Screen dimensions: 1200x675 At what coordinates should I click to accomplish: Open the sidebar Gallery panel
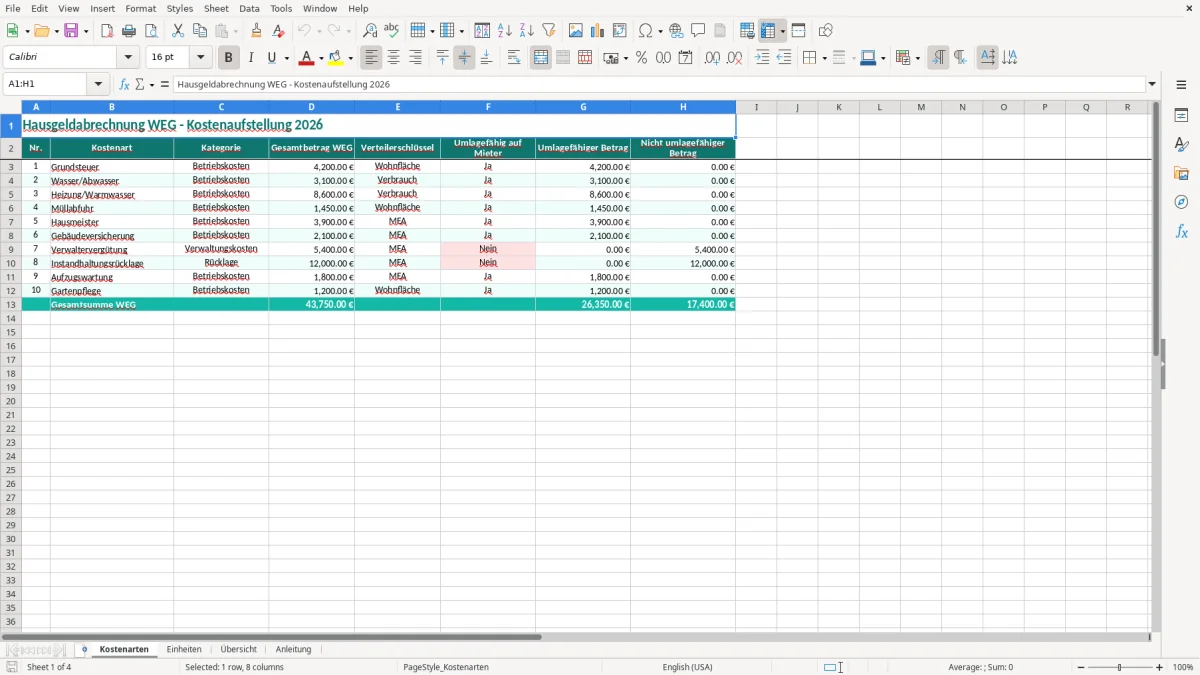pos(1181,173)
